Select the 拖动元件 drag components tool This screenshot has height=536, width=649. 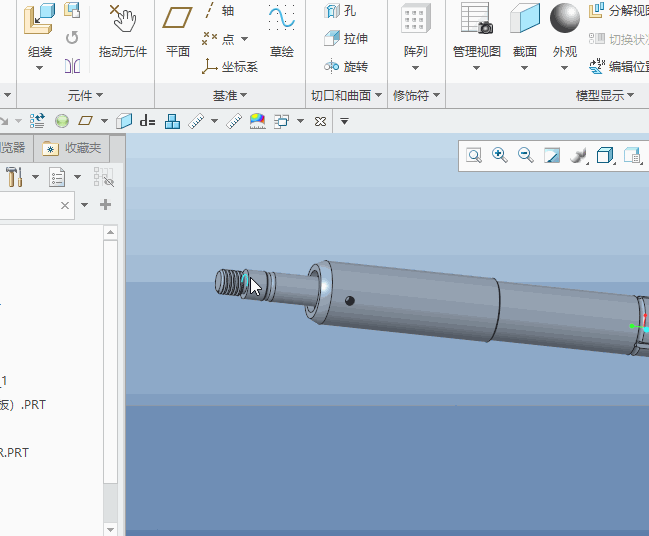[x=123, y=31]
